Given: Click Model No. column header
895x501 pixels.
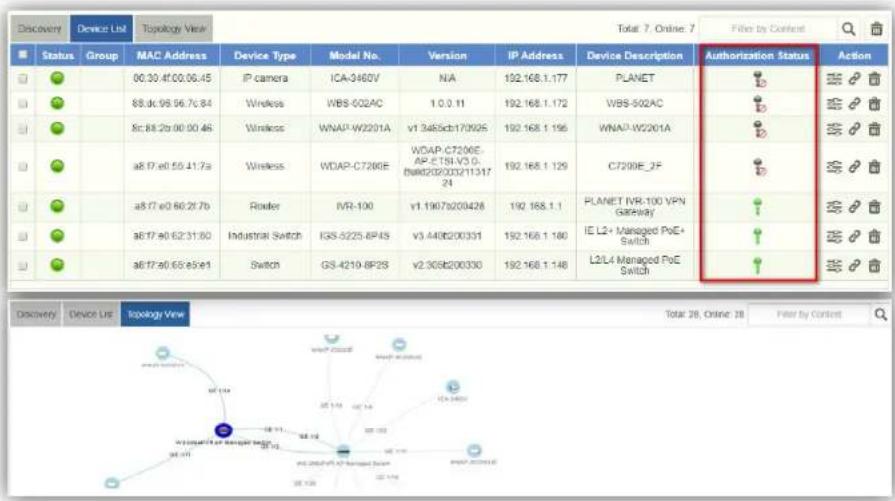Looking at the screenshot, I should [x=354, y=55].
